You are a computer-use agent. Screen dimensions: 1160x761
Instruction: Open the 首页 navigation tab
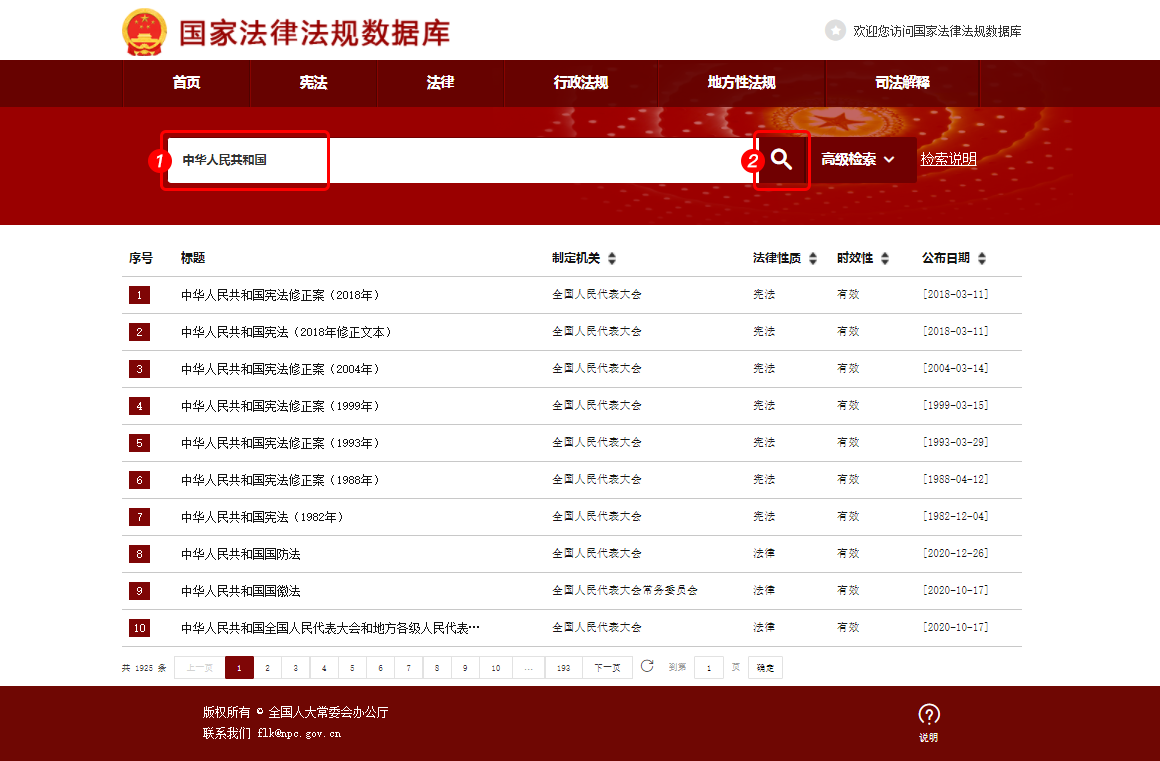186,83
